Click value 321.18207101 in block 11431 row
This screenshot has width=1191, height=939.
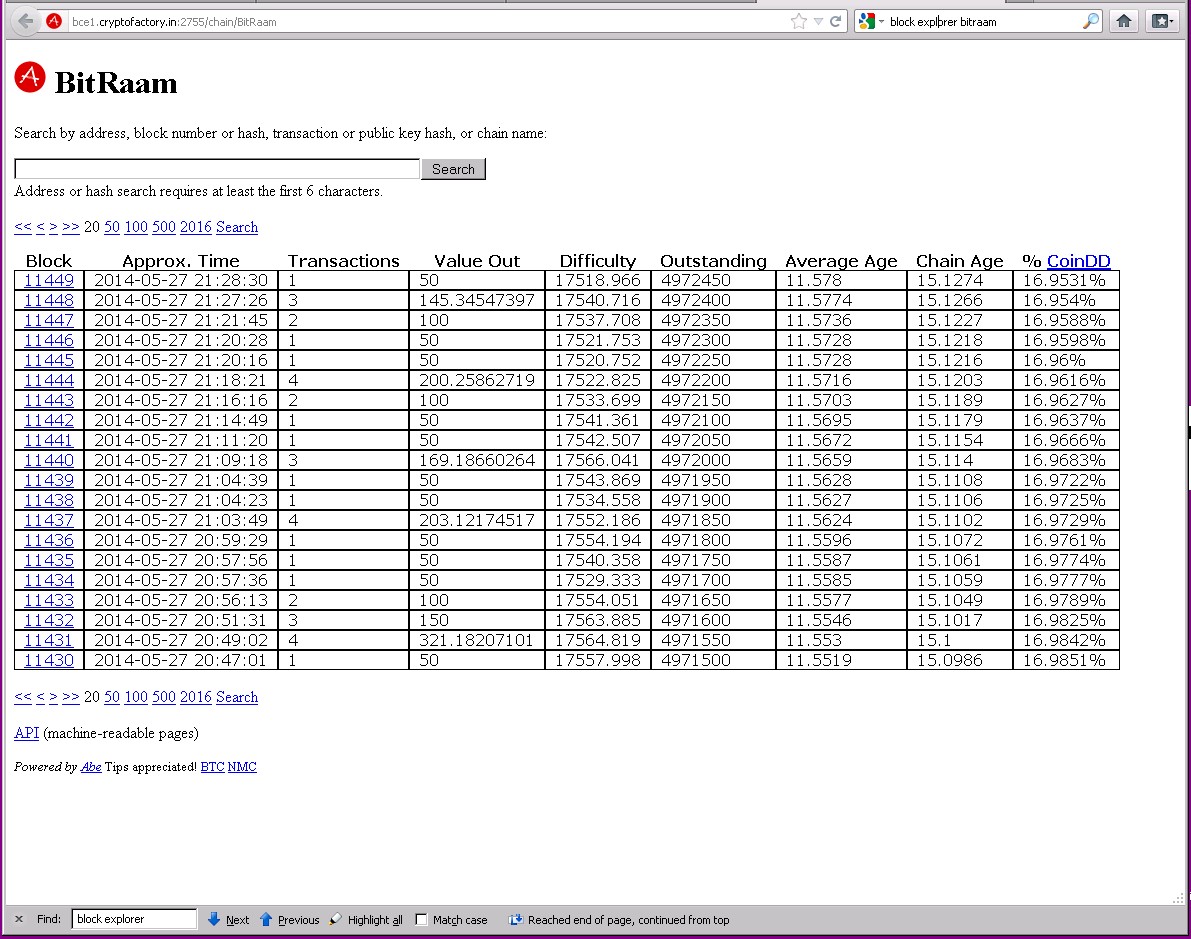tap(476, 640)
